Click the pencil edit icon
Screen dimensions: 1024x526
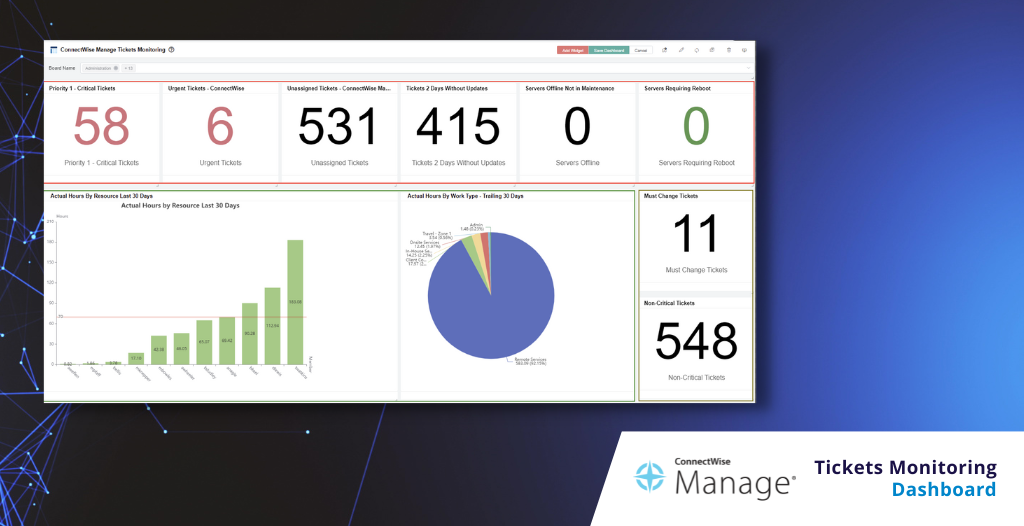681,50
